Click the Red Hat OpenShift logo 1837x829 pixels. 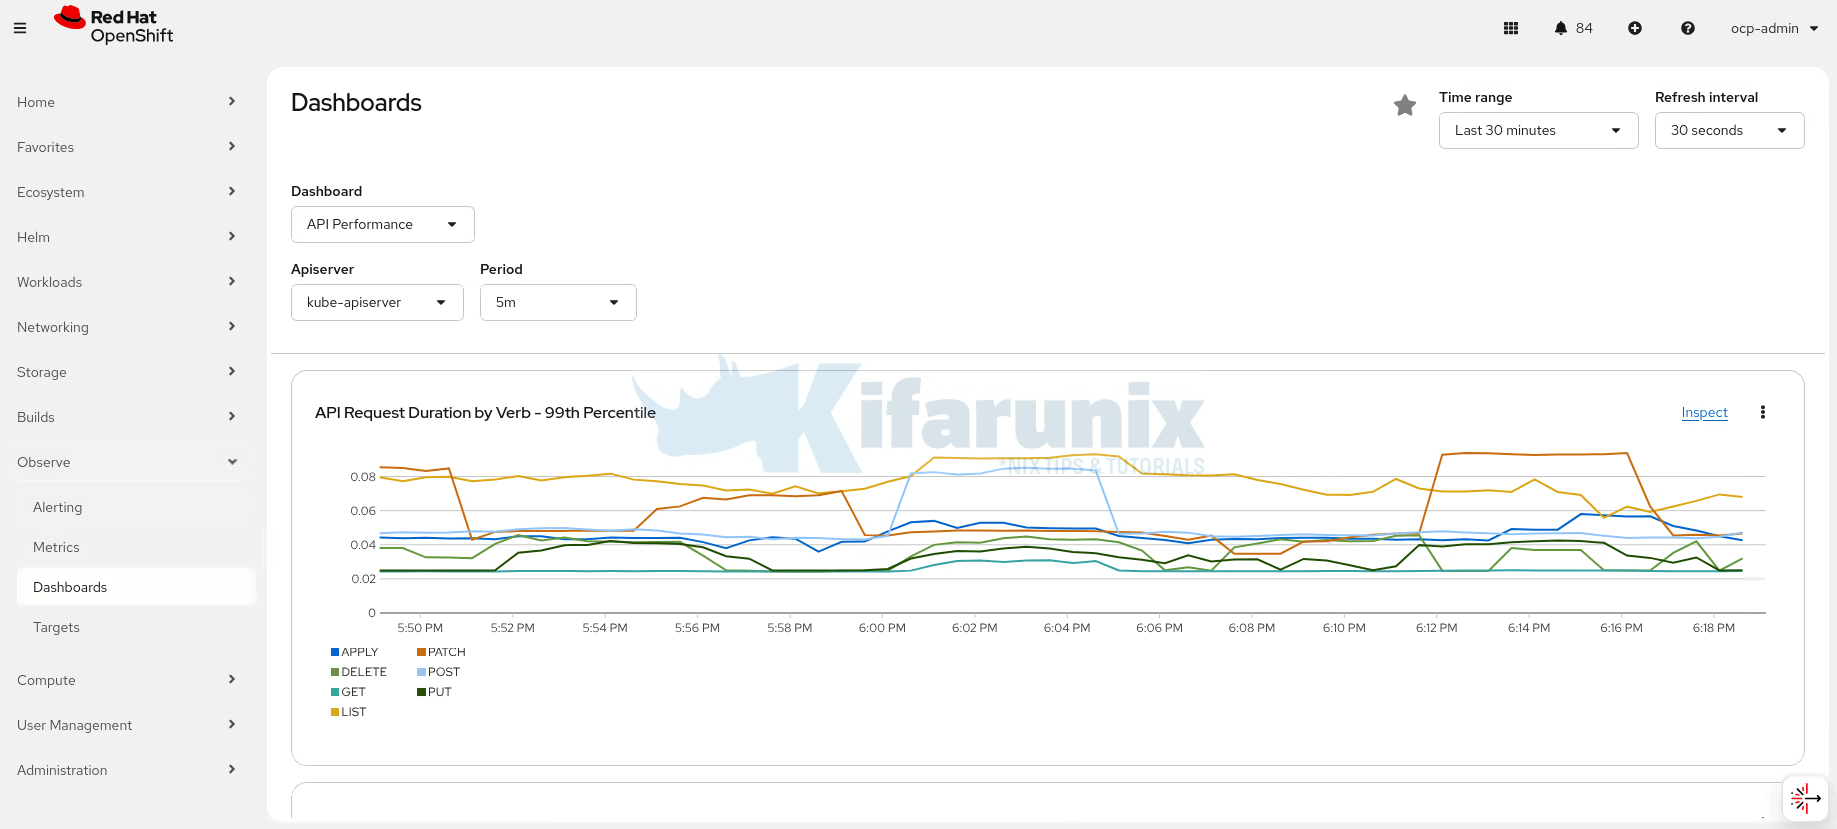click(x=114, y=26)
